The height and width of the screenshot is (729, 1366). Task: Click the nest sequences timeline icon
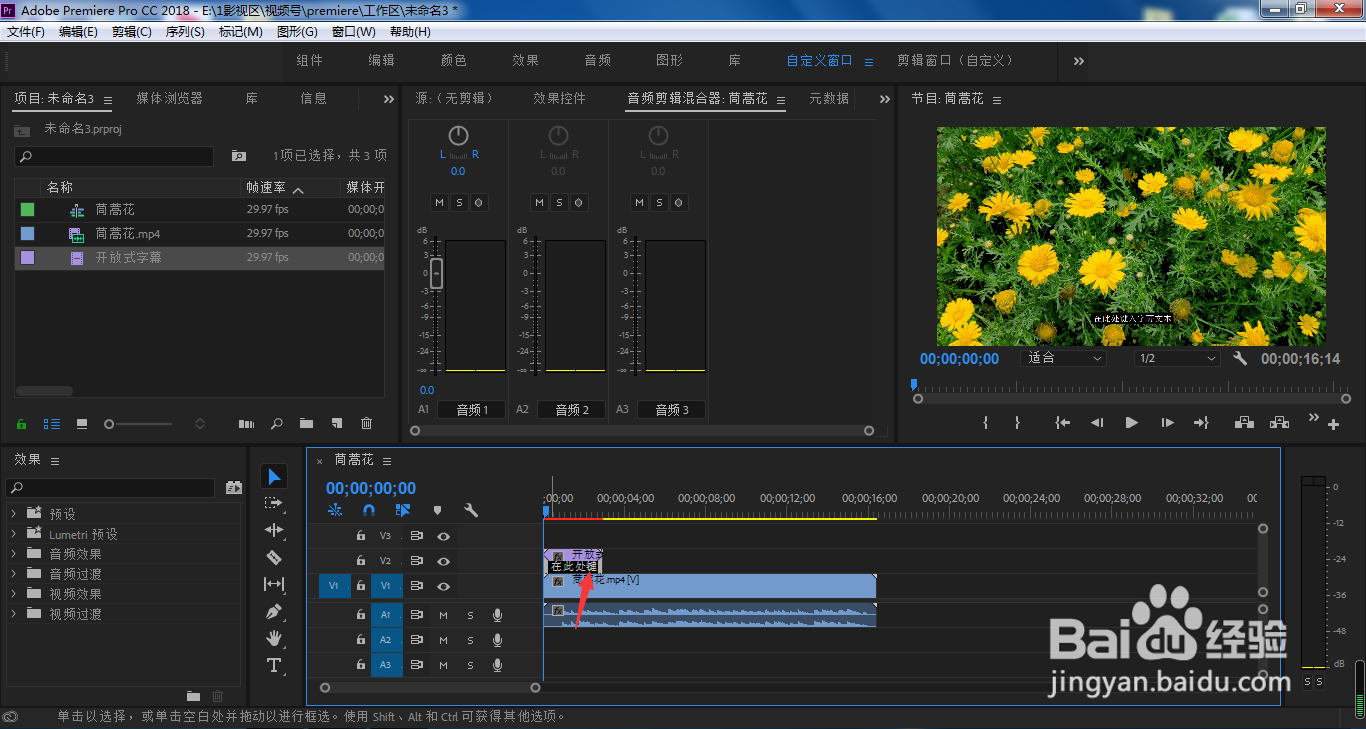[x=334, y=510]
